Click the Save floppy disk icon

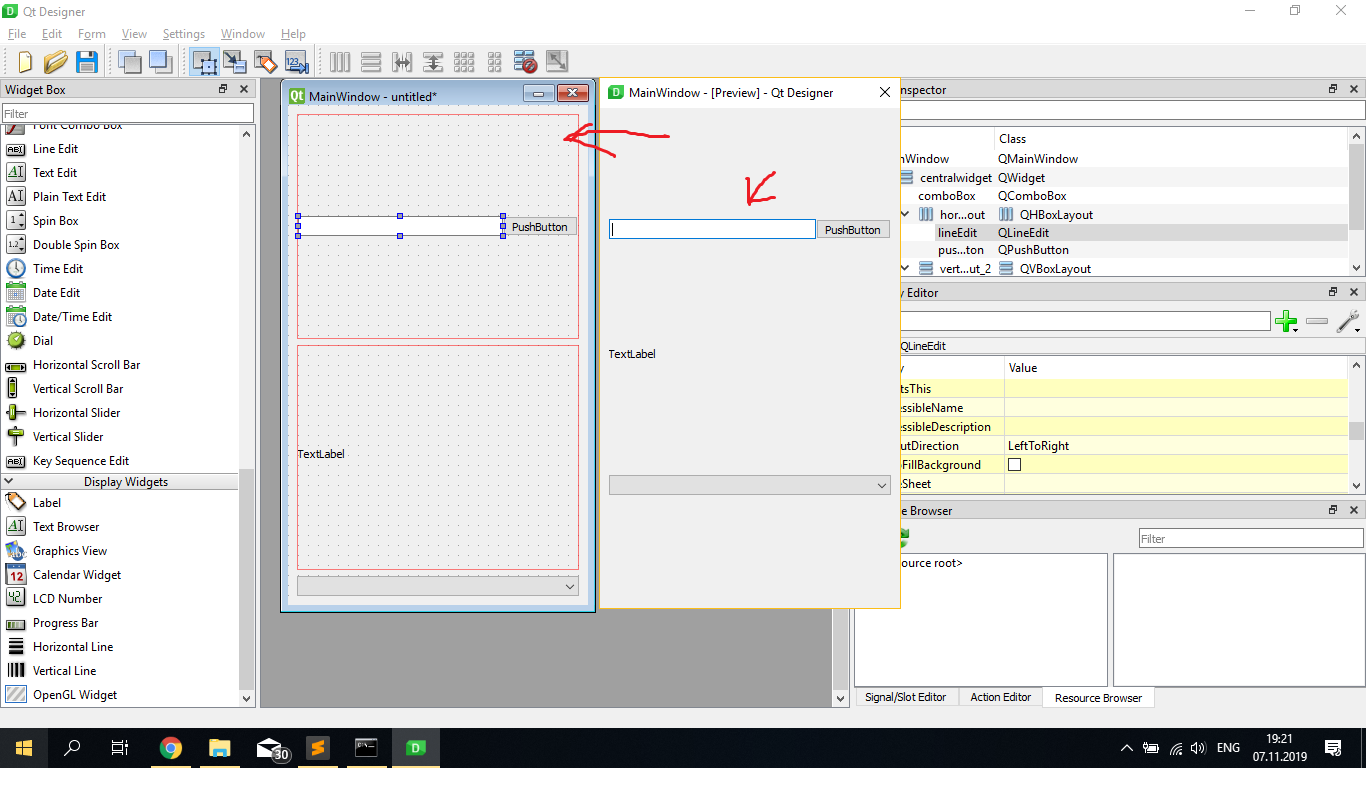pyautogui.click(x=87, y=62)
